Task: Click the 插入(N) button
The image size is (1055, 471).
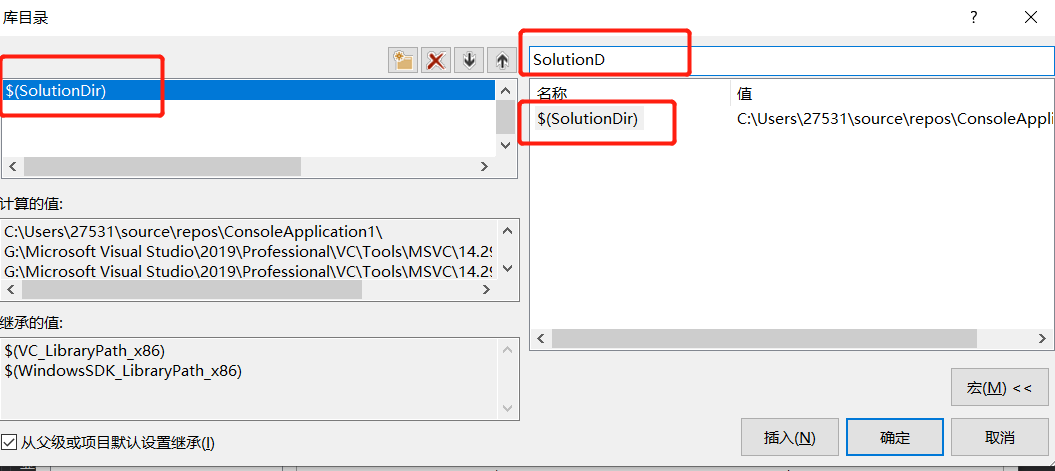Action: coord(790,437)
